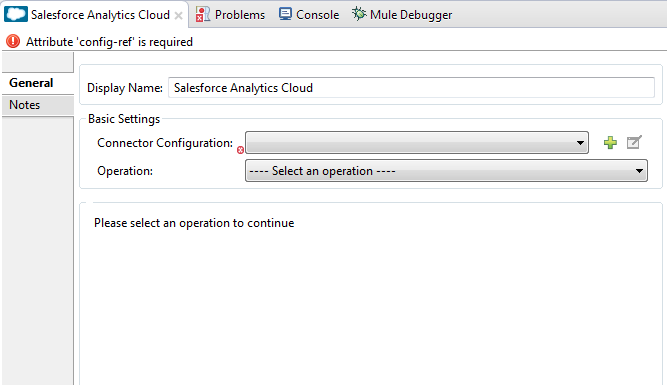Viewport: 667px width, 385px height.
Task: Click the green plus add configuration icon
Action: 610,143
